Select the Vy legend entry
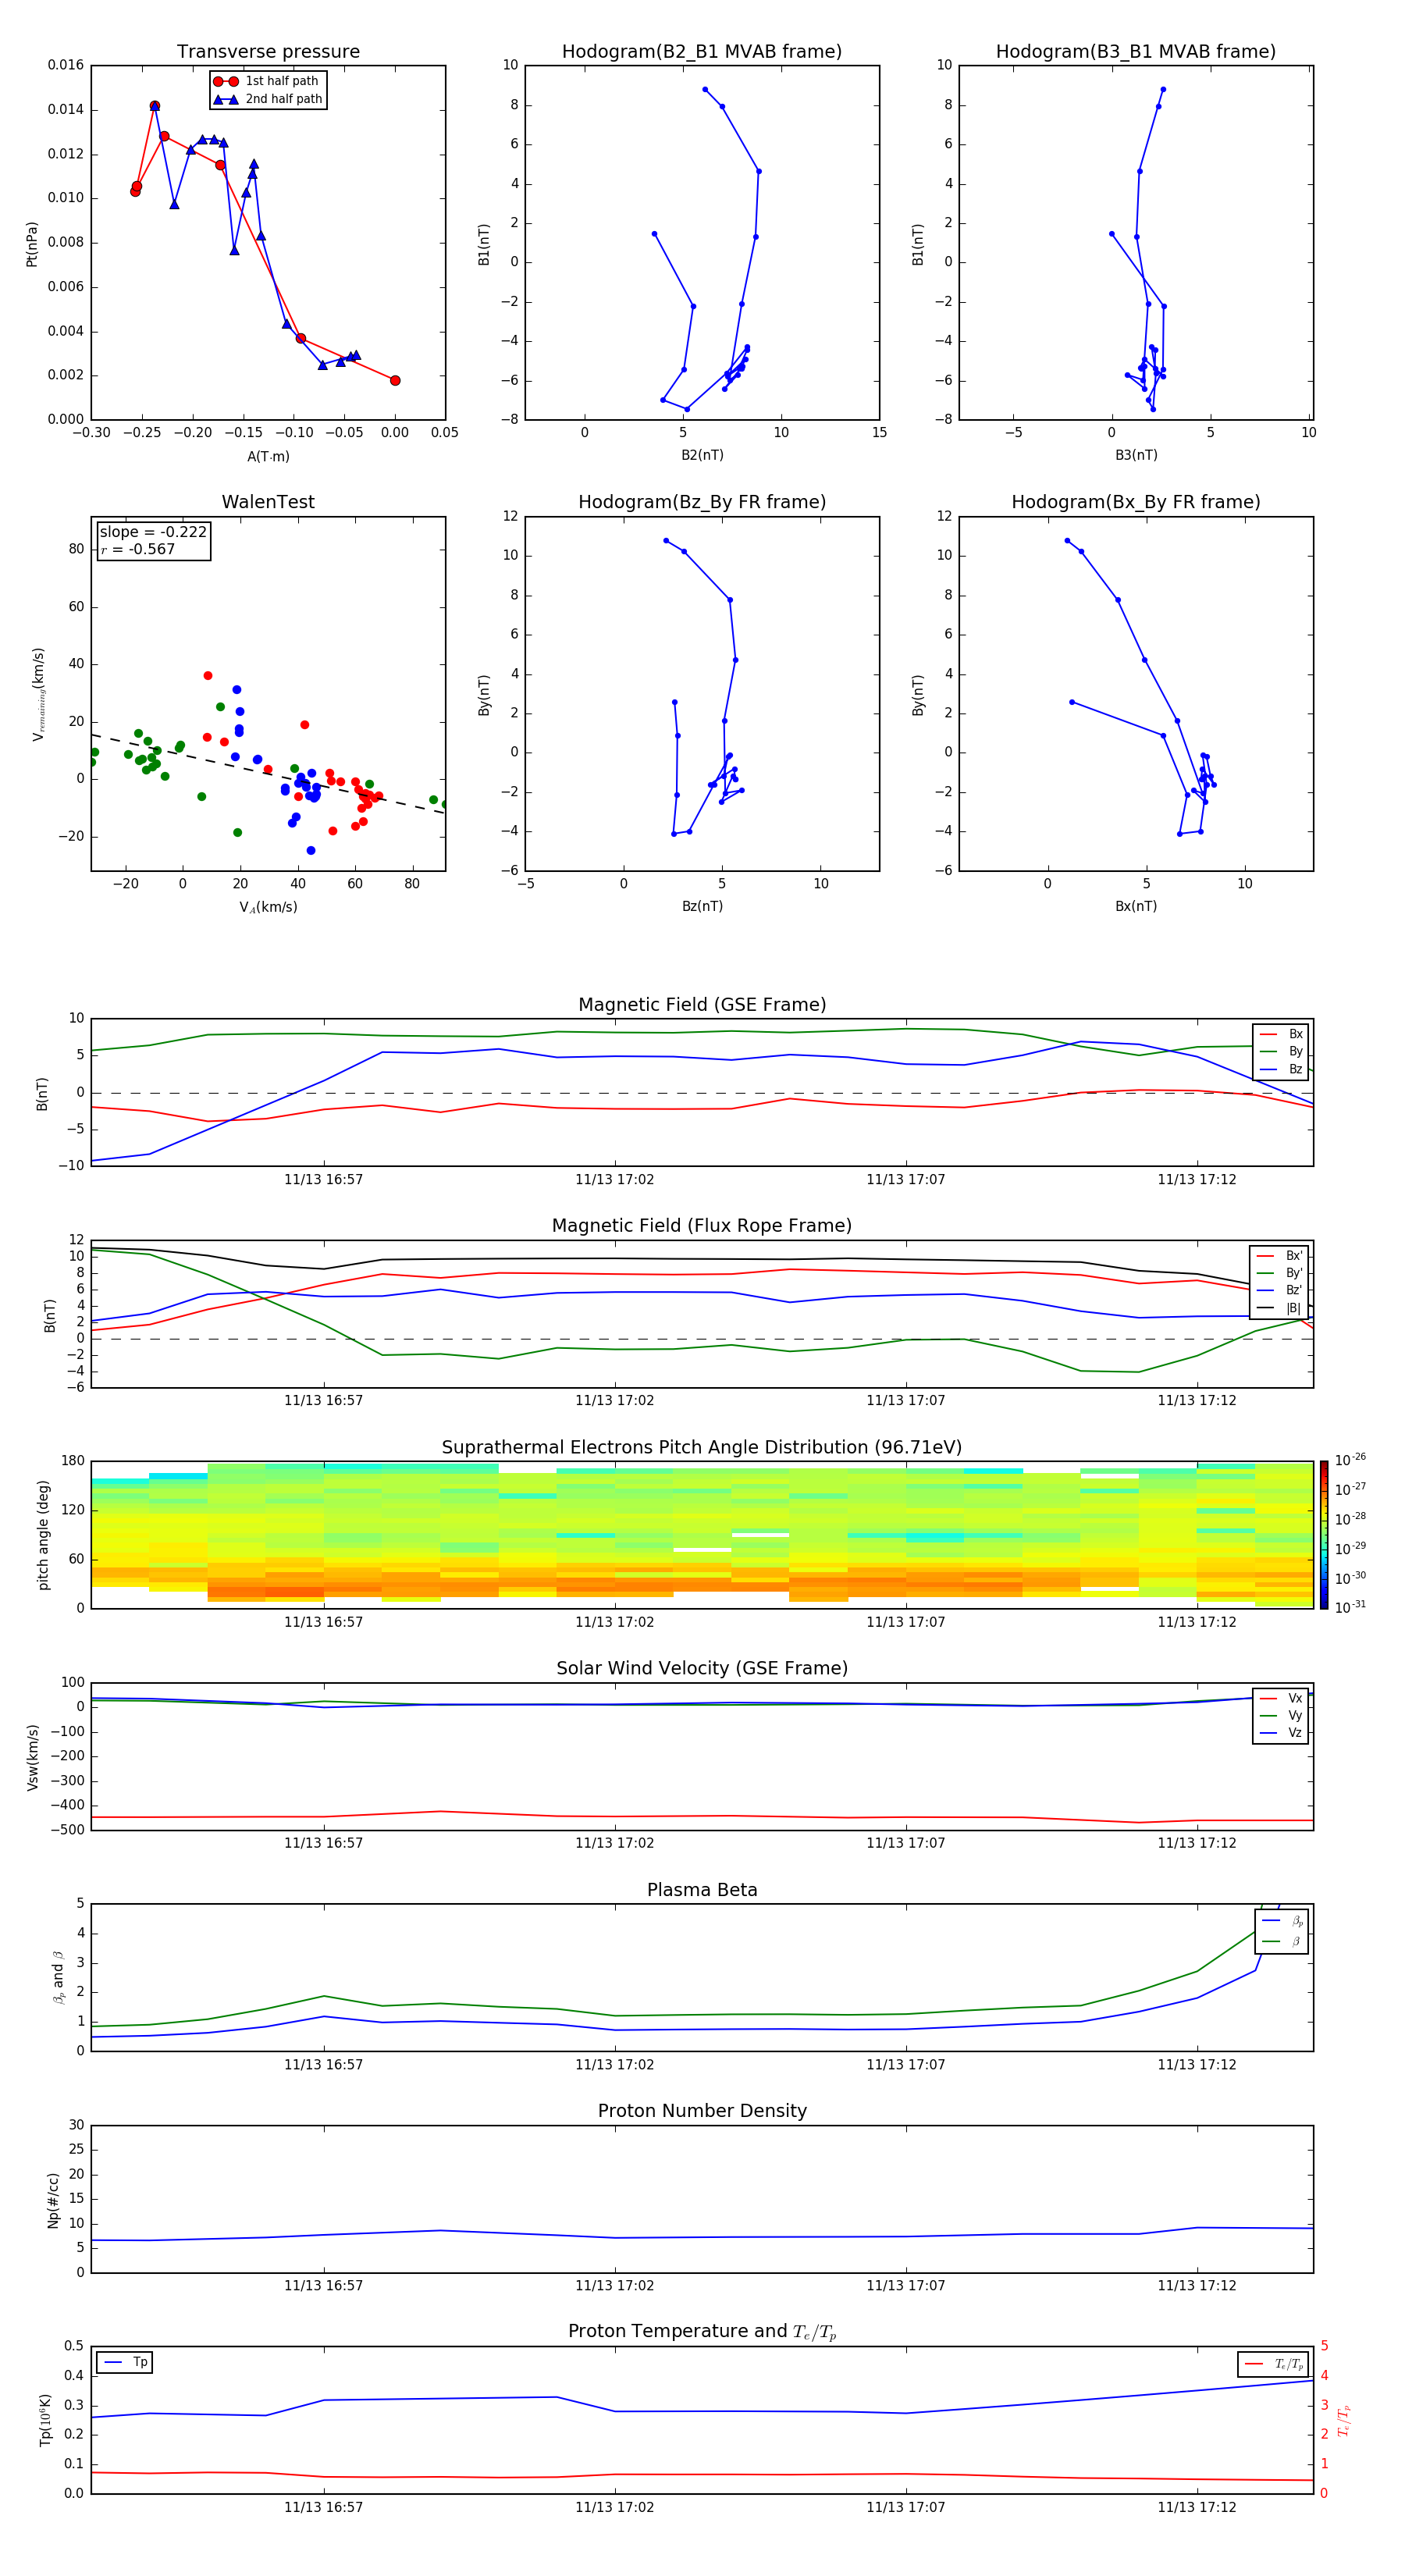Image resolution: width=1405 pixels, height=2576 pixels. [1281, 1715]
